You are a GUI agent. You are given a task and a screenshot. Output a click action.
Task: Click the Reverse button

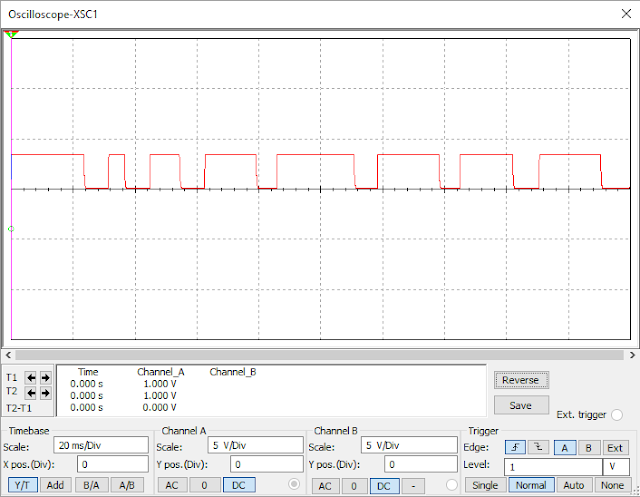pos(521,380)
